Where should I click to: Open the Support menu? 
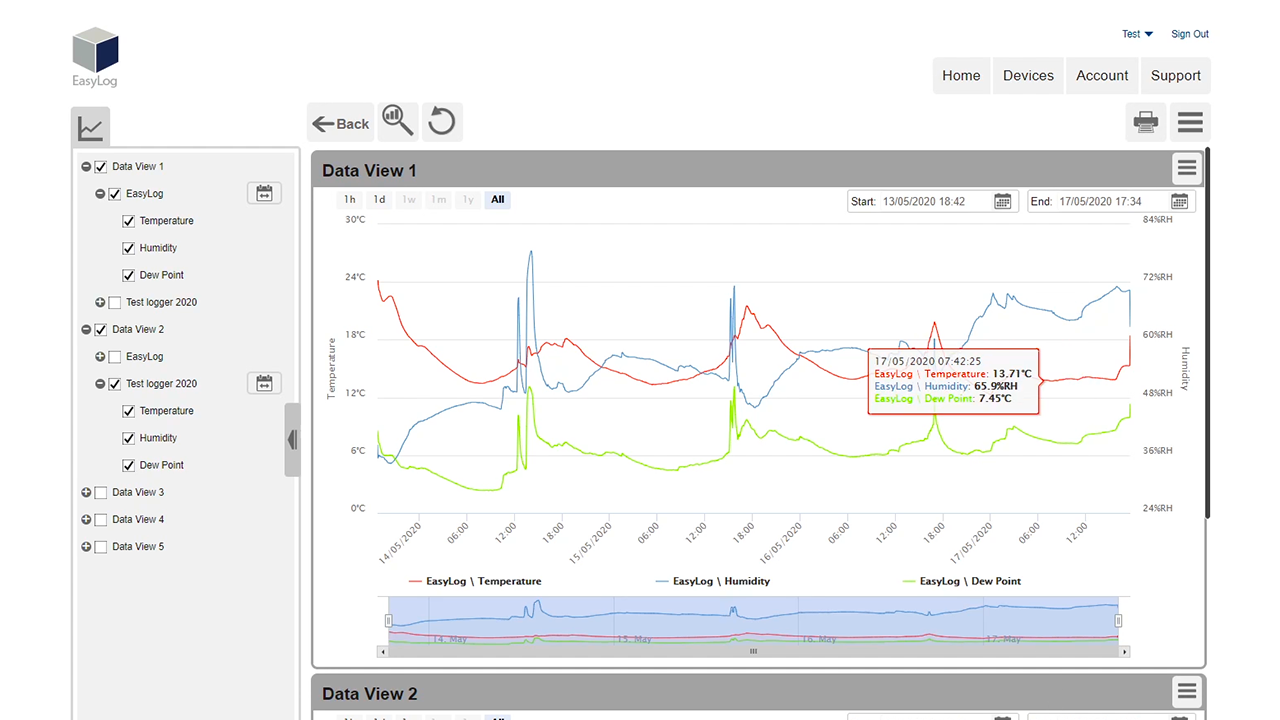(1176, 75)
